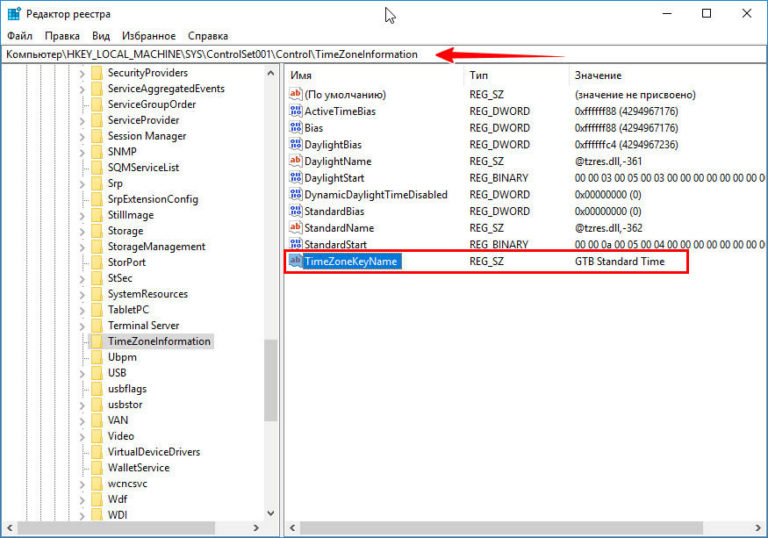Select the StorageManagement key in tree
This screenshot has width=768, height=538.
[x=156, y=246]
